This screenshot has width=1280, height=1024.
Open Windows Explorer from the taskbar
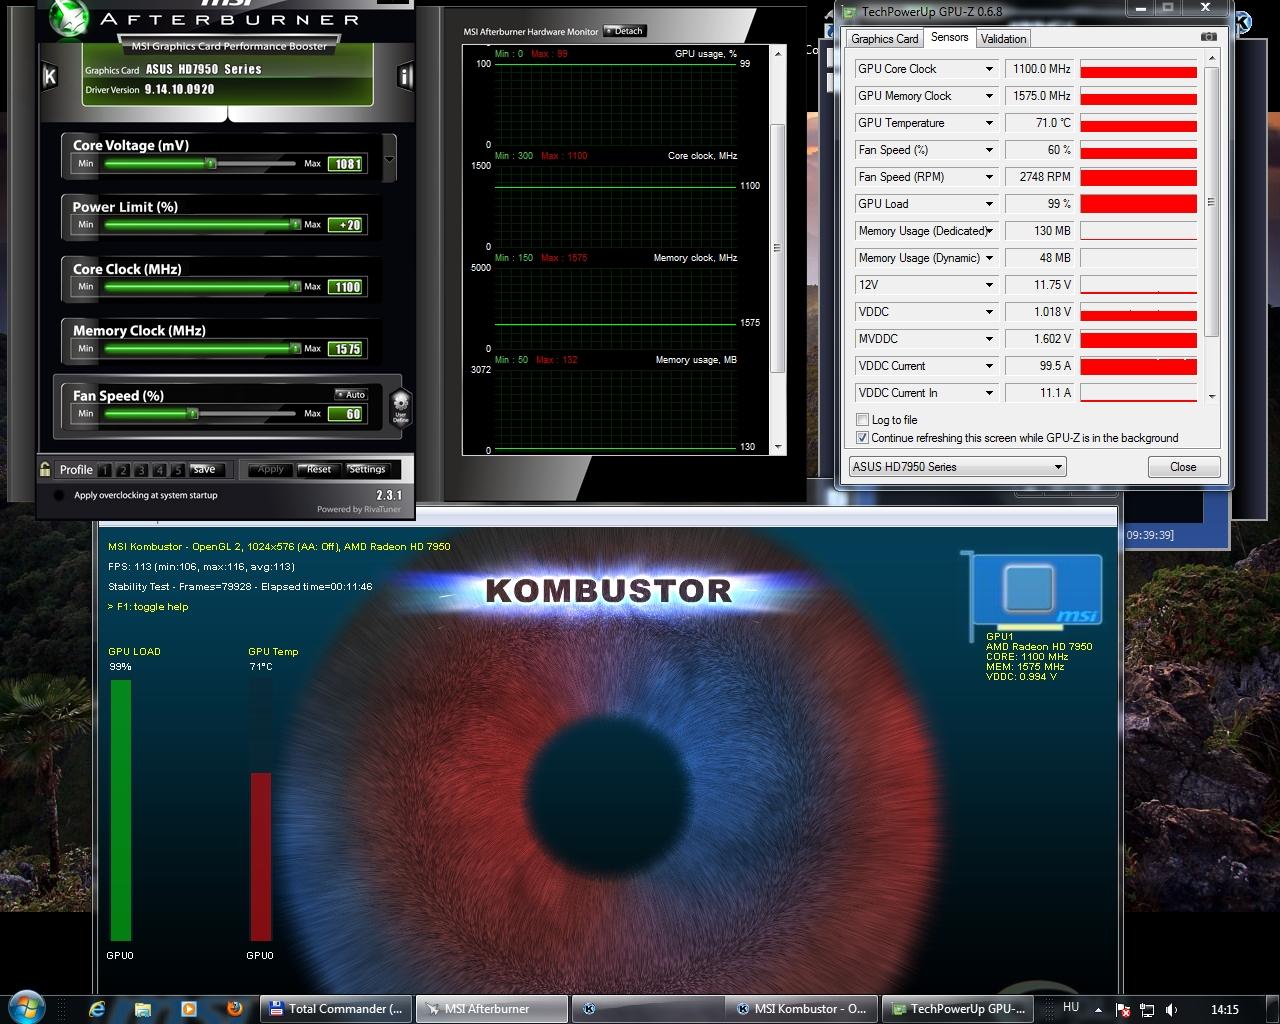pos(143,1009)
